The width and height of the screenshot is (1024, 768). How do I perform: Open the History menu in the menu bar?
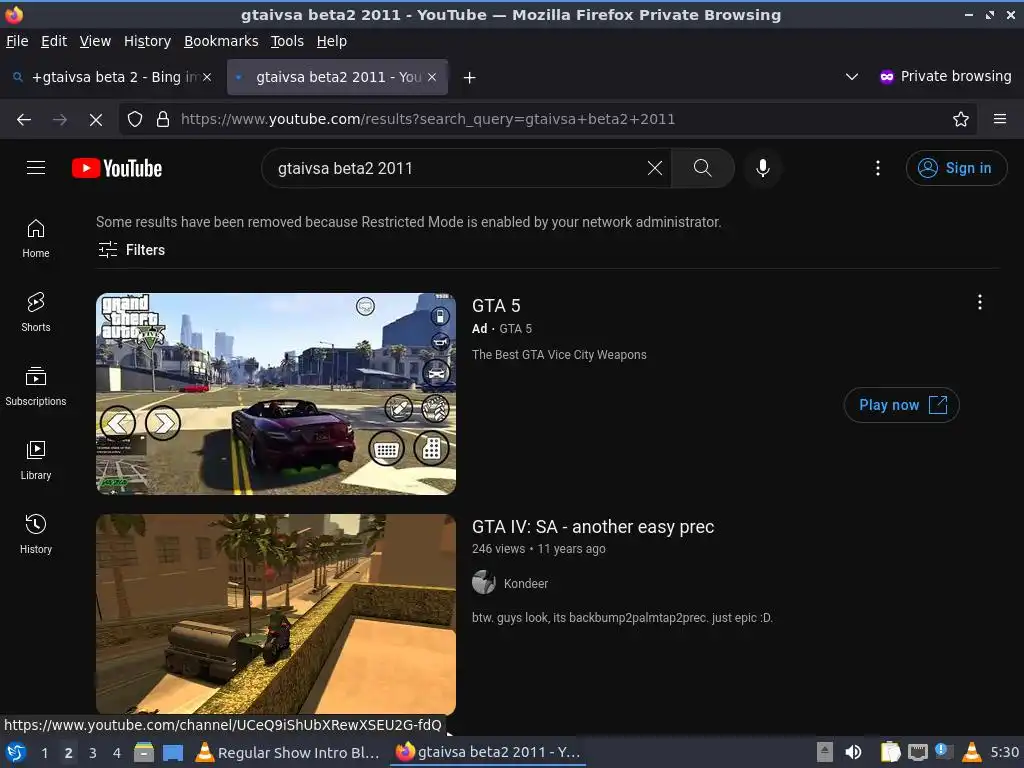pos(148,41)
